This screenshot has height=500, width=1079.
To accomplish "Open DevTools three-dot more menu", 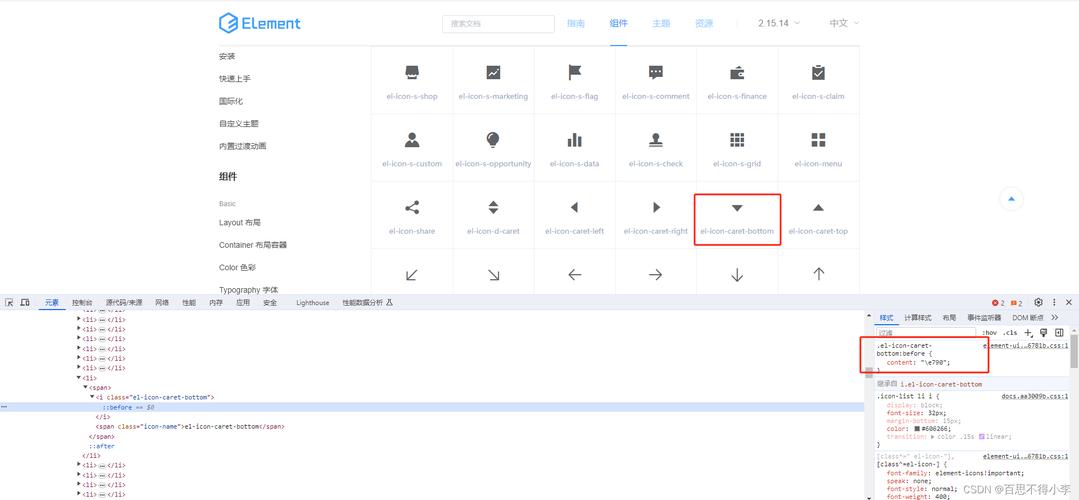I will pyautogui.click(x=1054, y=303).
